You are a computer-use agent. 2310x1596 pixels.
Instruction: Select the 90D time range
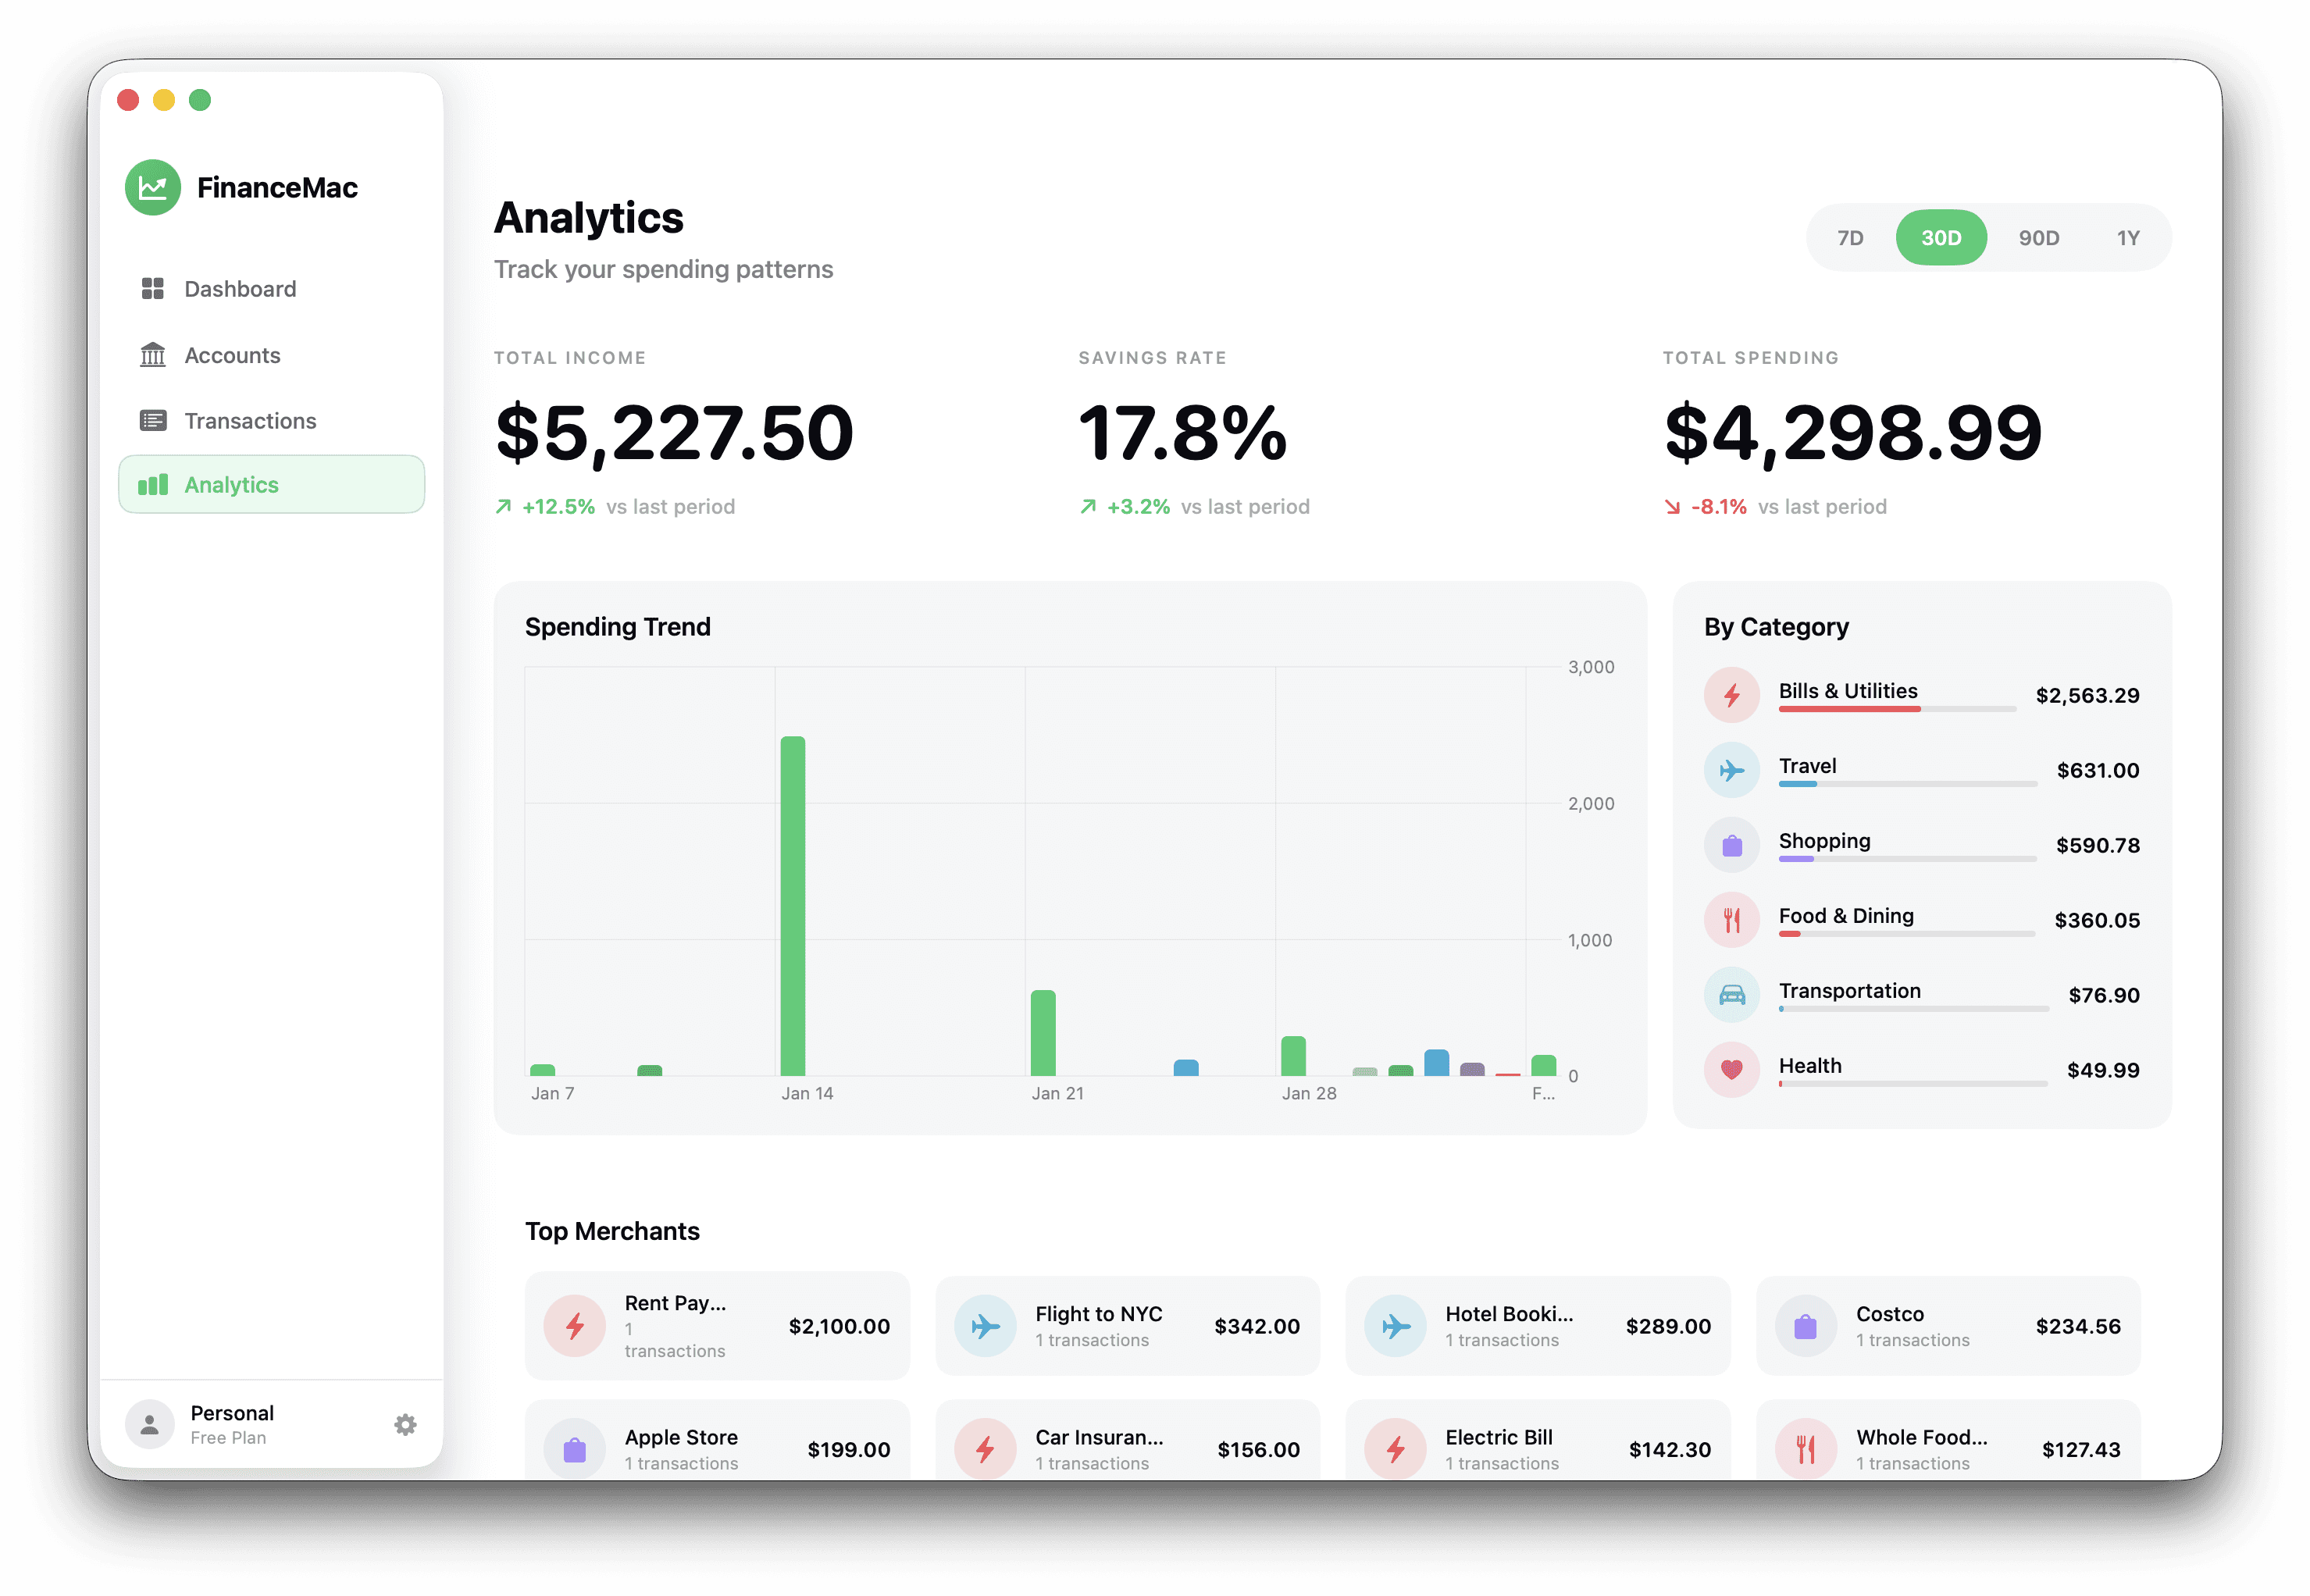pyautogui.click(x=2038, y=238)
